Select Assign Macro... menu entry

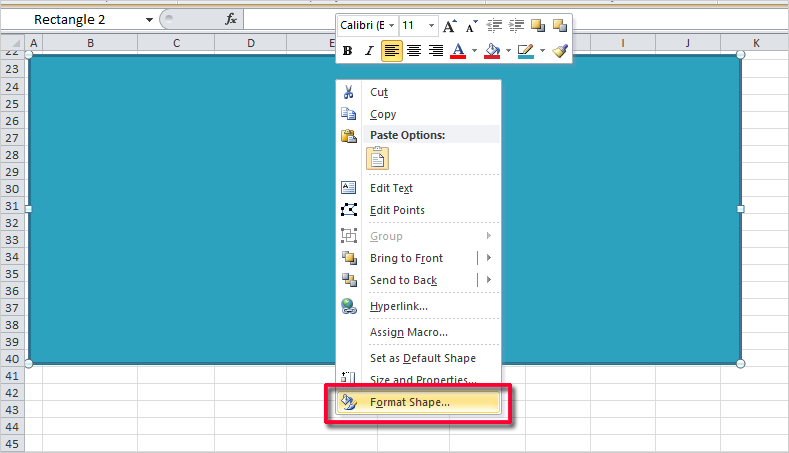[x=419, y=332]
